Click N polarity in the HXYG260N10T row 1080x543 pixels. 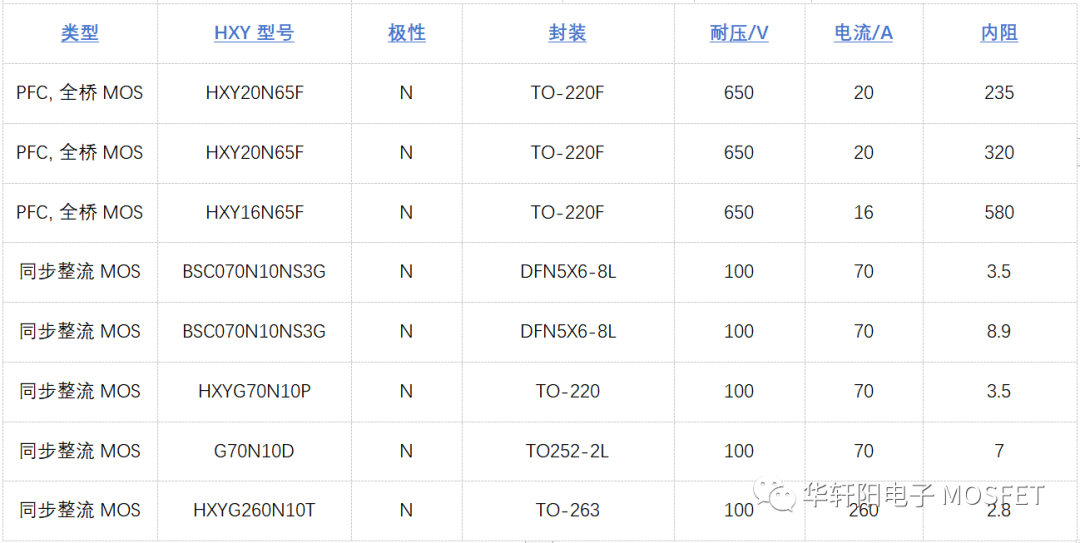tap(406, 511)
